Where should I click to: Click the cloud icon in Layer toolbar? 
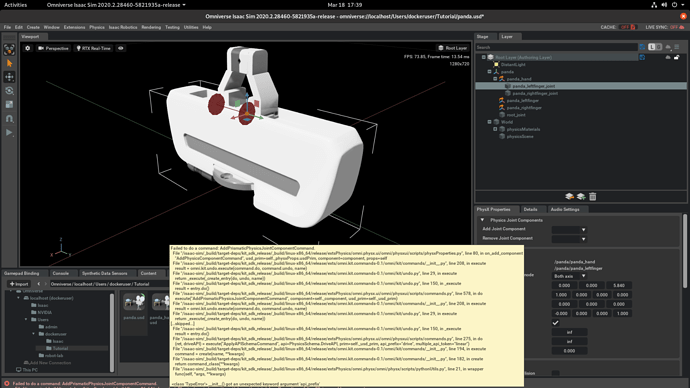tap(668, 47)
